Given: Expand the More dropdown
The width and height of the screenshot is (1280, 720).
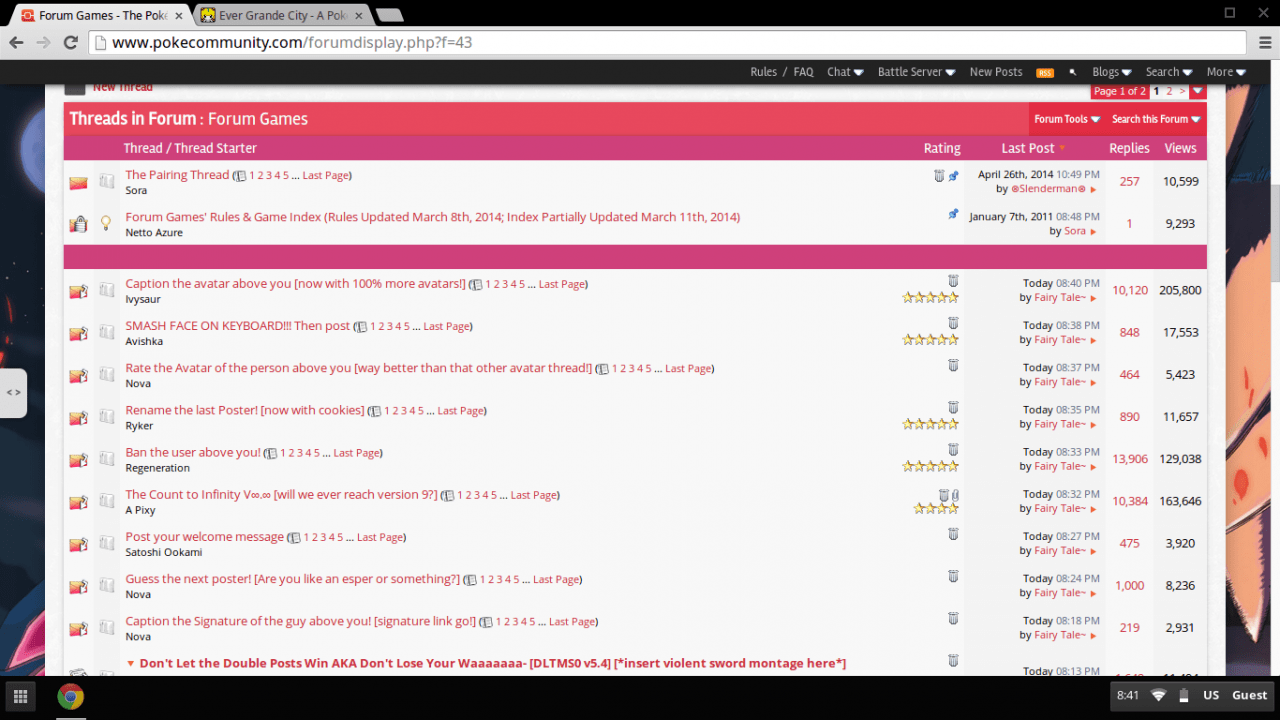Looking at the screenshot, I should [1226, 72].
